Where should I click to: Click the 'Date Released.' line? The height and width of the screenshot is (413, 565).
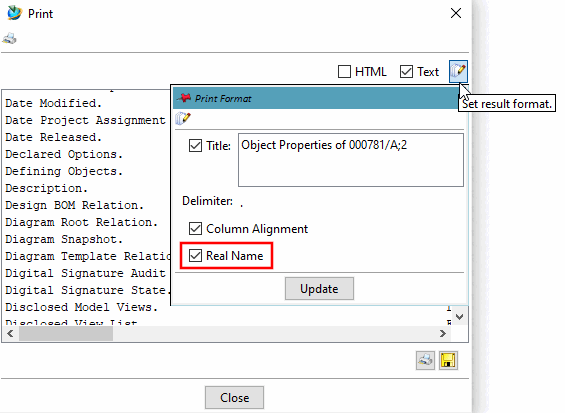point(53,137)
